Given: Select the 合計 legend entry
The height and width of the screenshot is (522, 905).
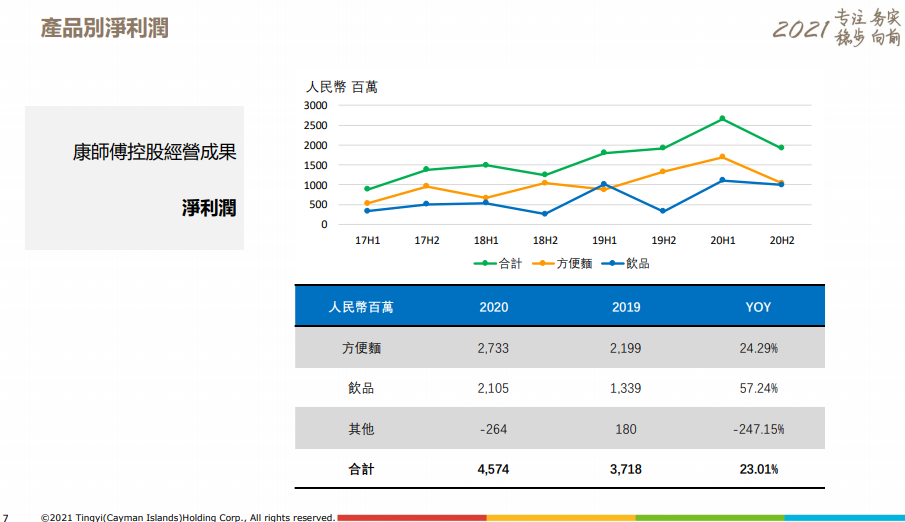Looking at the screenshot, I should pos(498,263).
